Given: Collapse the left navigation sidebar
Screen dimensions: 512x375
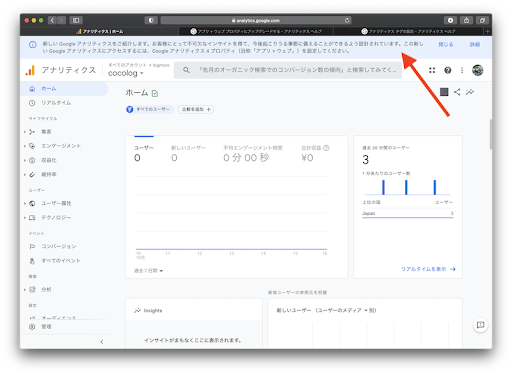Looking at the screenshot, I should pyautogui.click(x=102, y=342).
